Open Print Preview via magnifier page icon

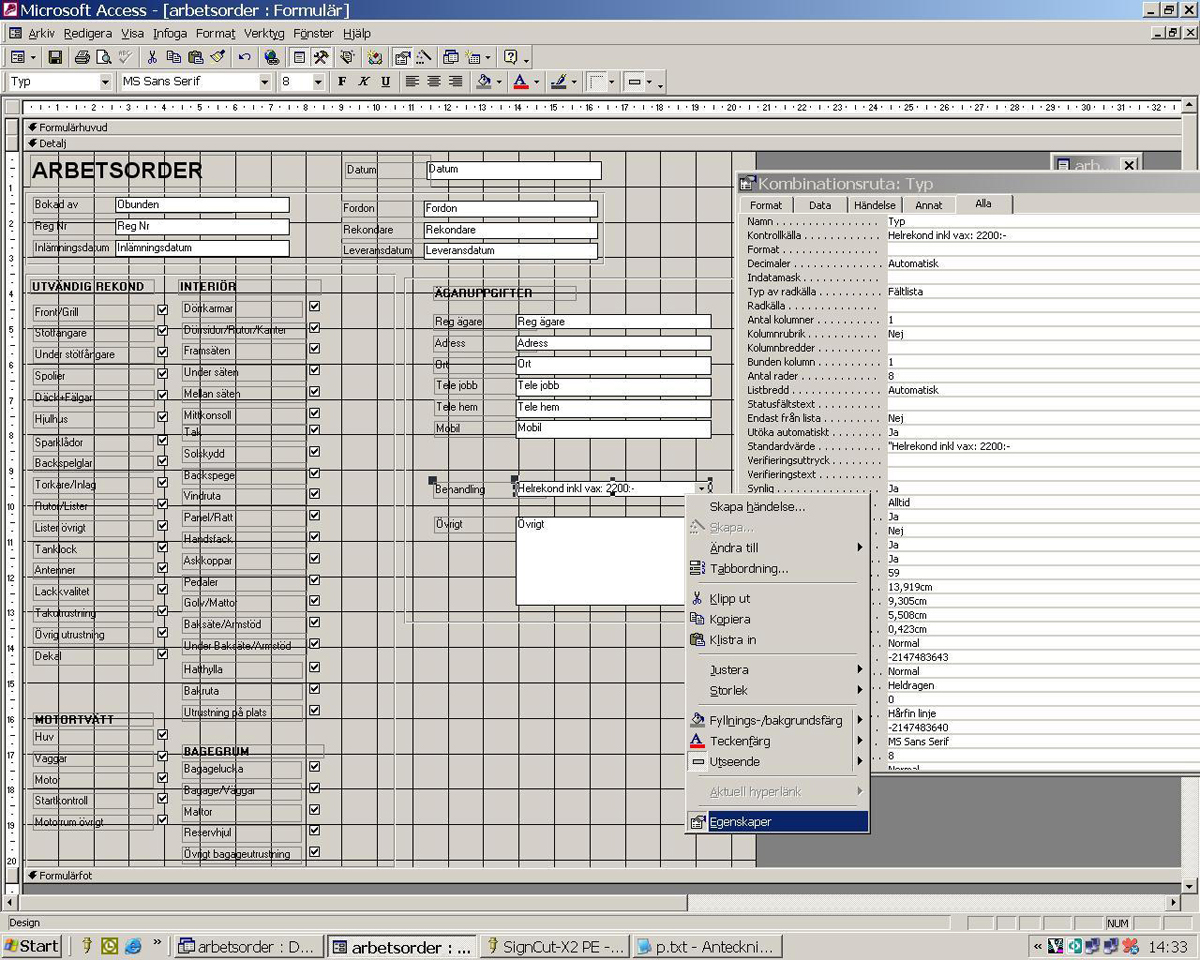pyautogui.click(x=103, y=58)
